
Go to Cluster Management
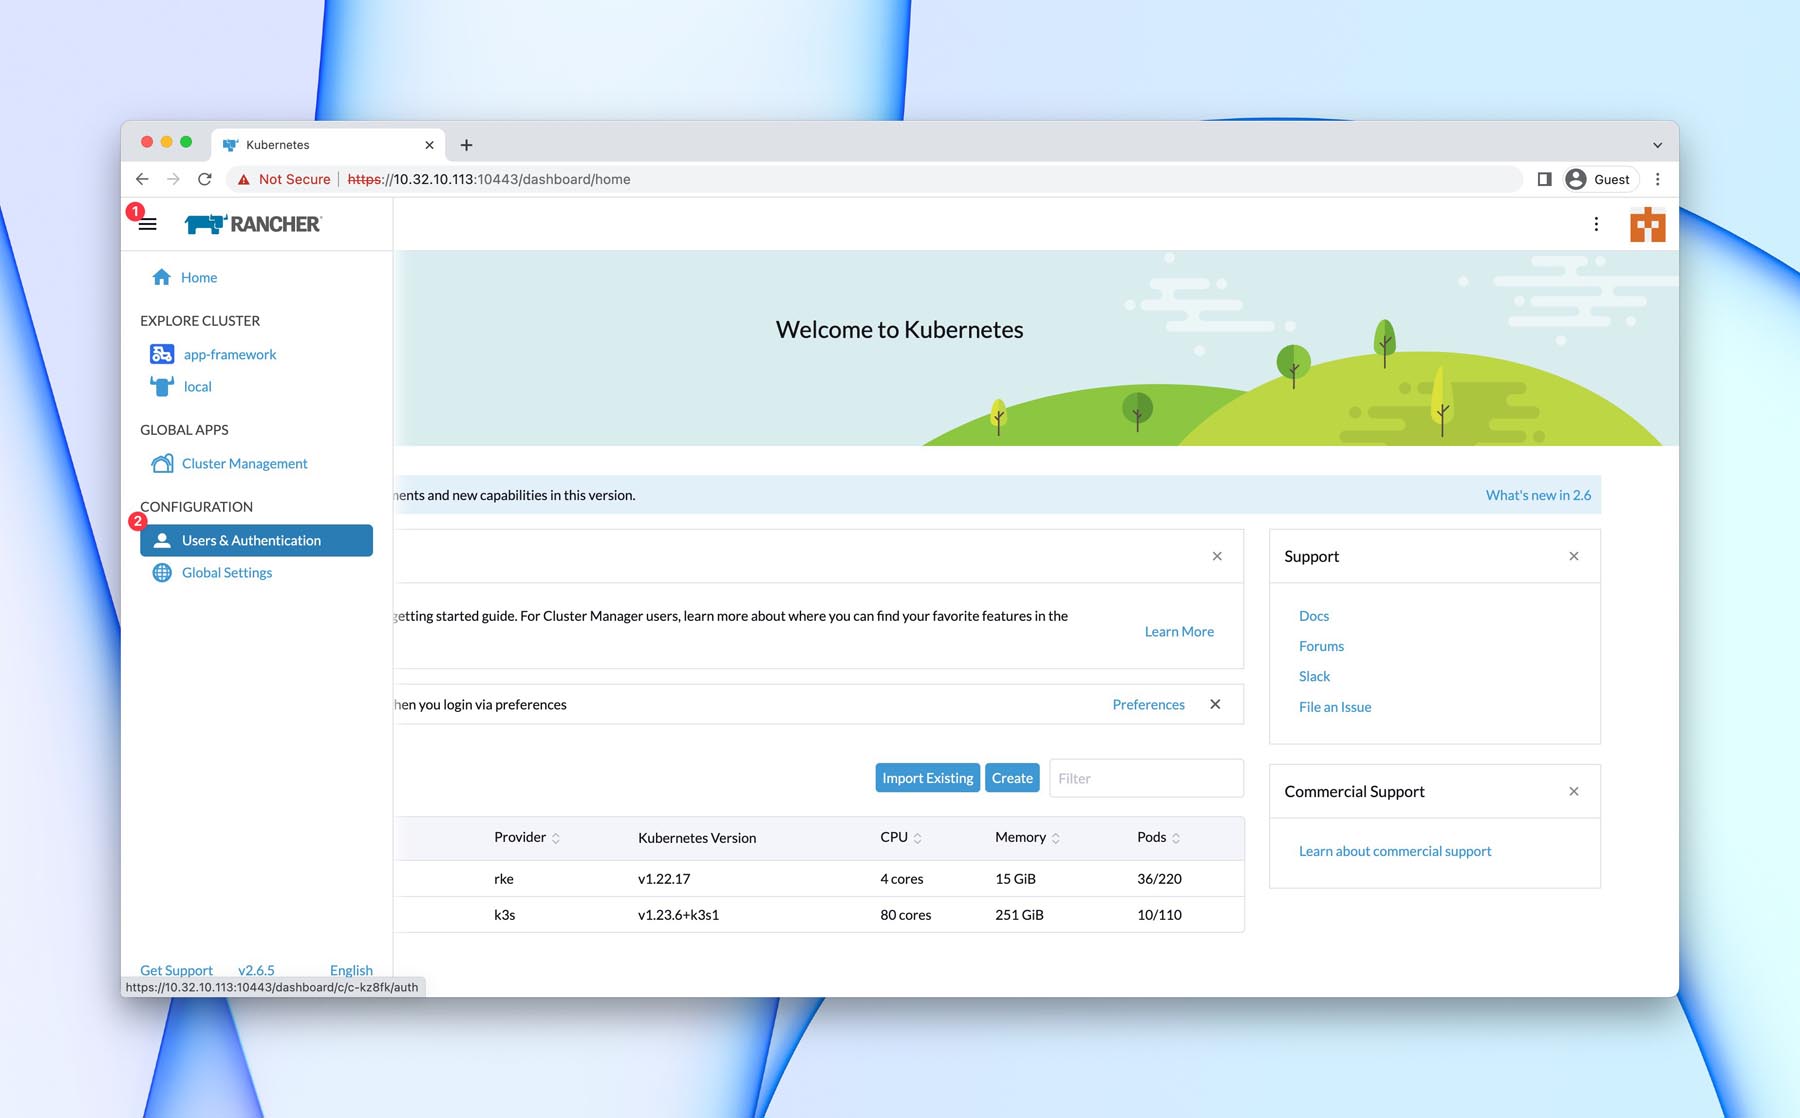[245, 463]
